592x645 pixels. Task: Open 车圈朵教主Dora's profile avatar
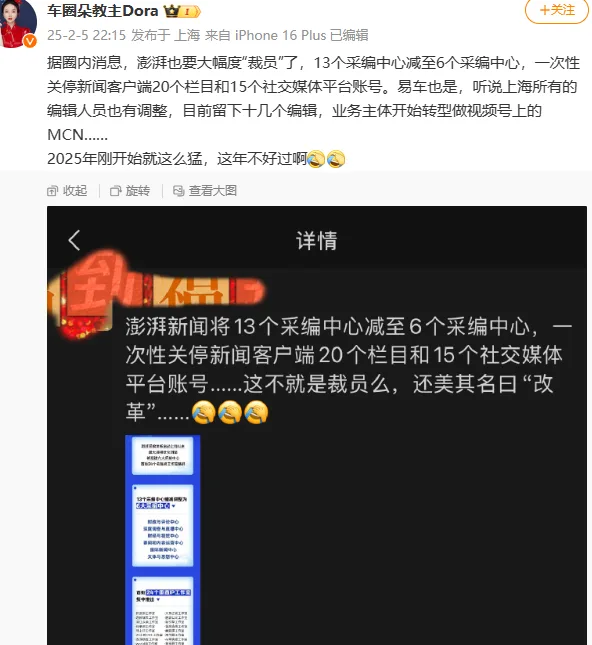(19, 23)
